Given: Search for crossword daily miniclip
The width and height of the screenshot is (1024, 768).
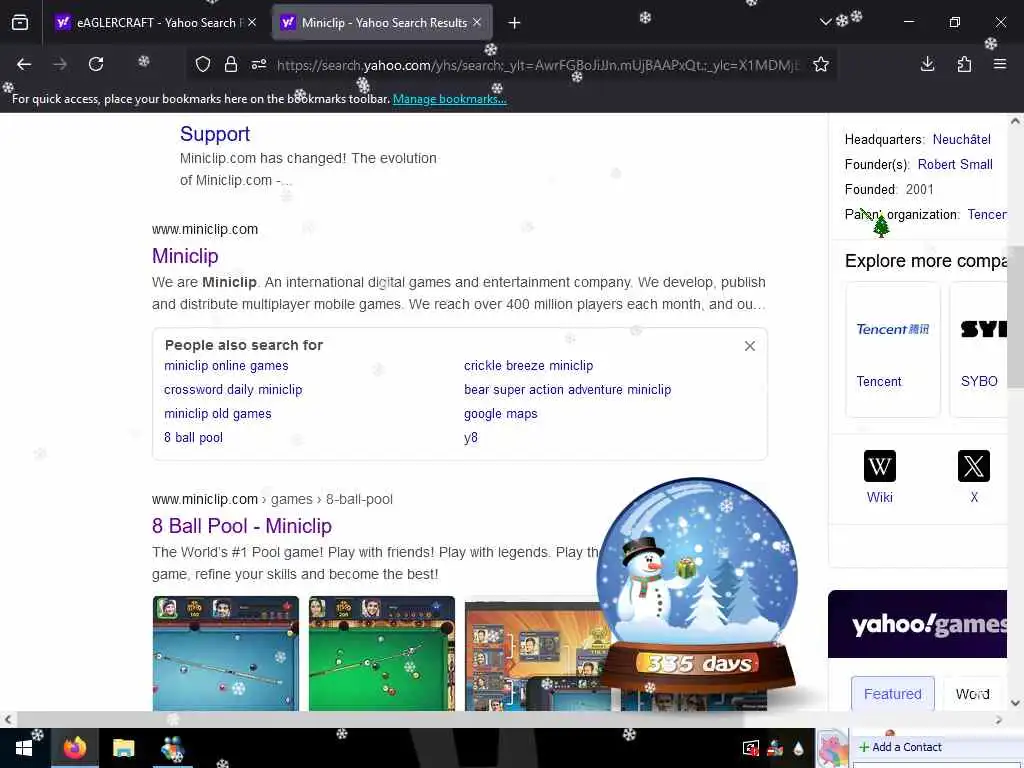Looking at the screenshot, I should point(233,390).
